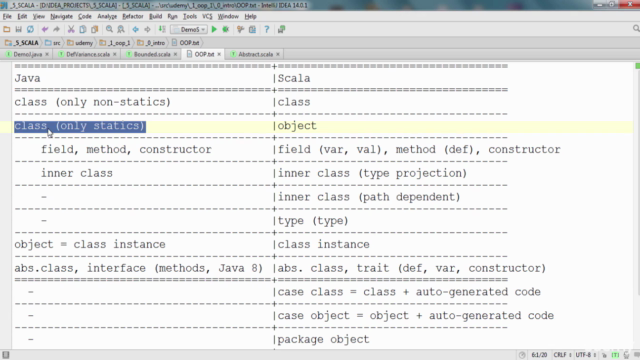Image resolution: width=640 pixels, height=360 pixels.
Task: Click the Back navigation arrow
Action: pos(136,29)
